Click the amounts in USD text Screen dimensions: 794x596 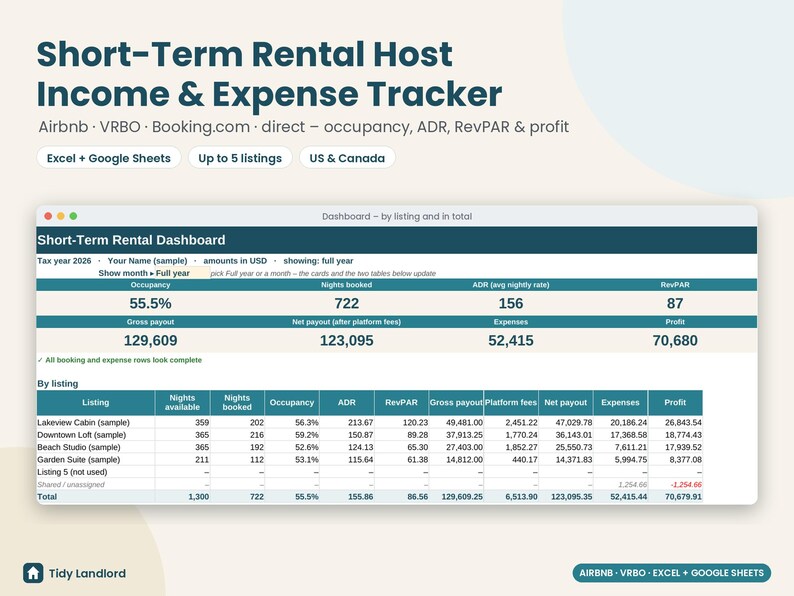pos(235,261)
